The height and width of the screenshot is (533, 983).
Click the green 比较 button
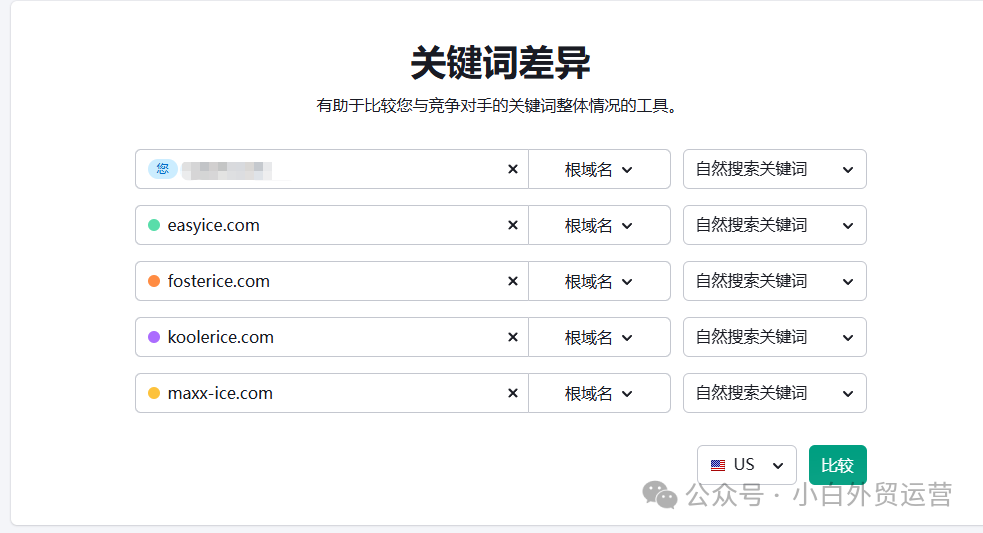838,465
